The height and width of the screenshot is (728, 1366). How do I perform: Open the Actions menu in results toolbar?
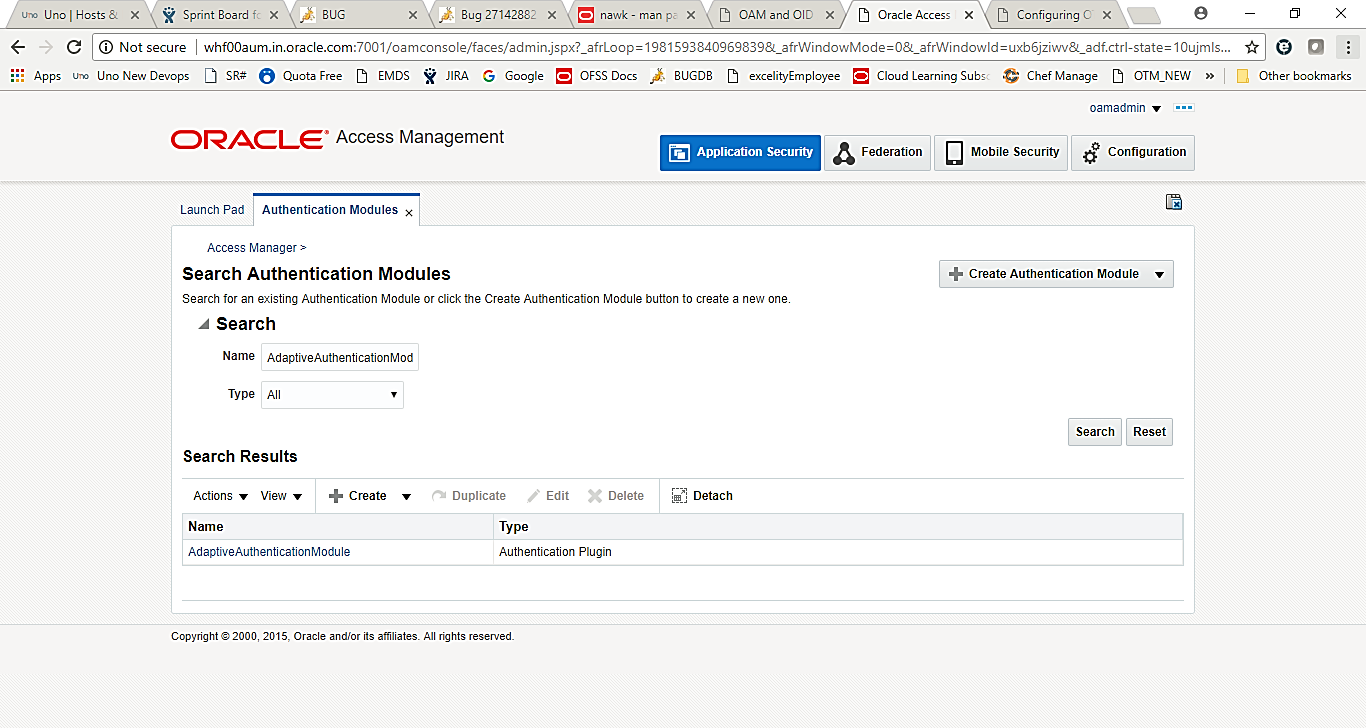[x=219, y=496]
